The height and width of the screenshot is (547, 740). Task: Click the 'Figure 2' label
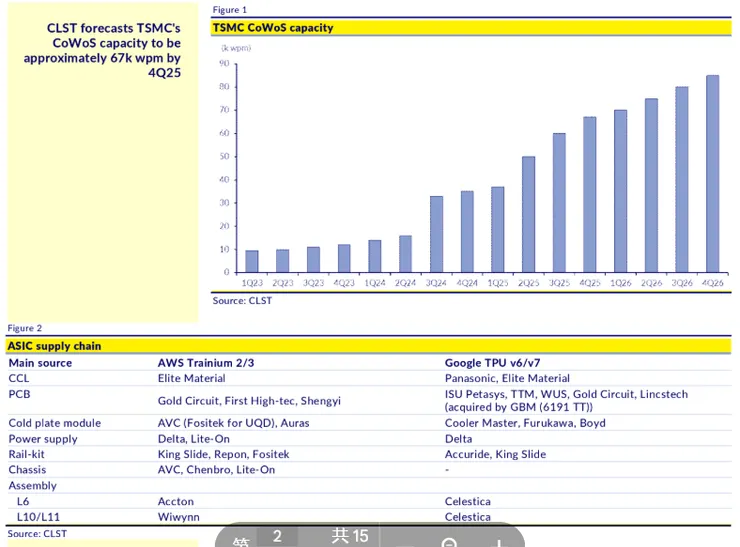tap(25, 328)
